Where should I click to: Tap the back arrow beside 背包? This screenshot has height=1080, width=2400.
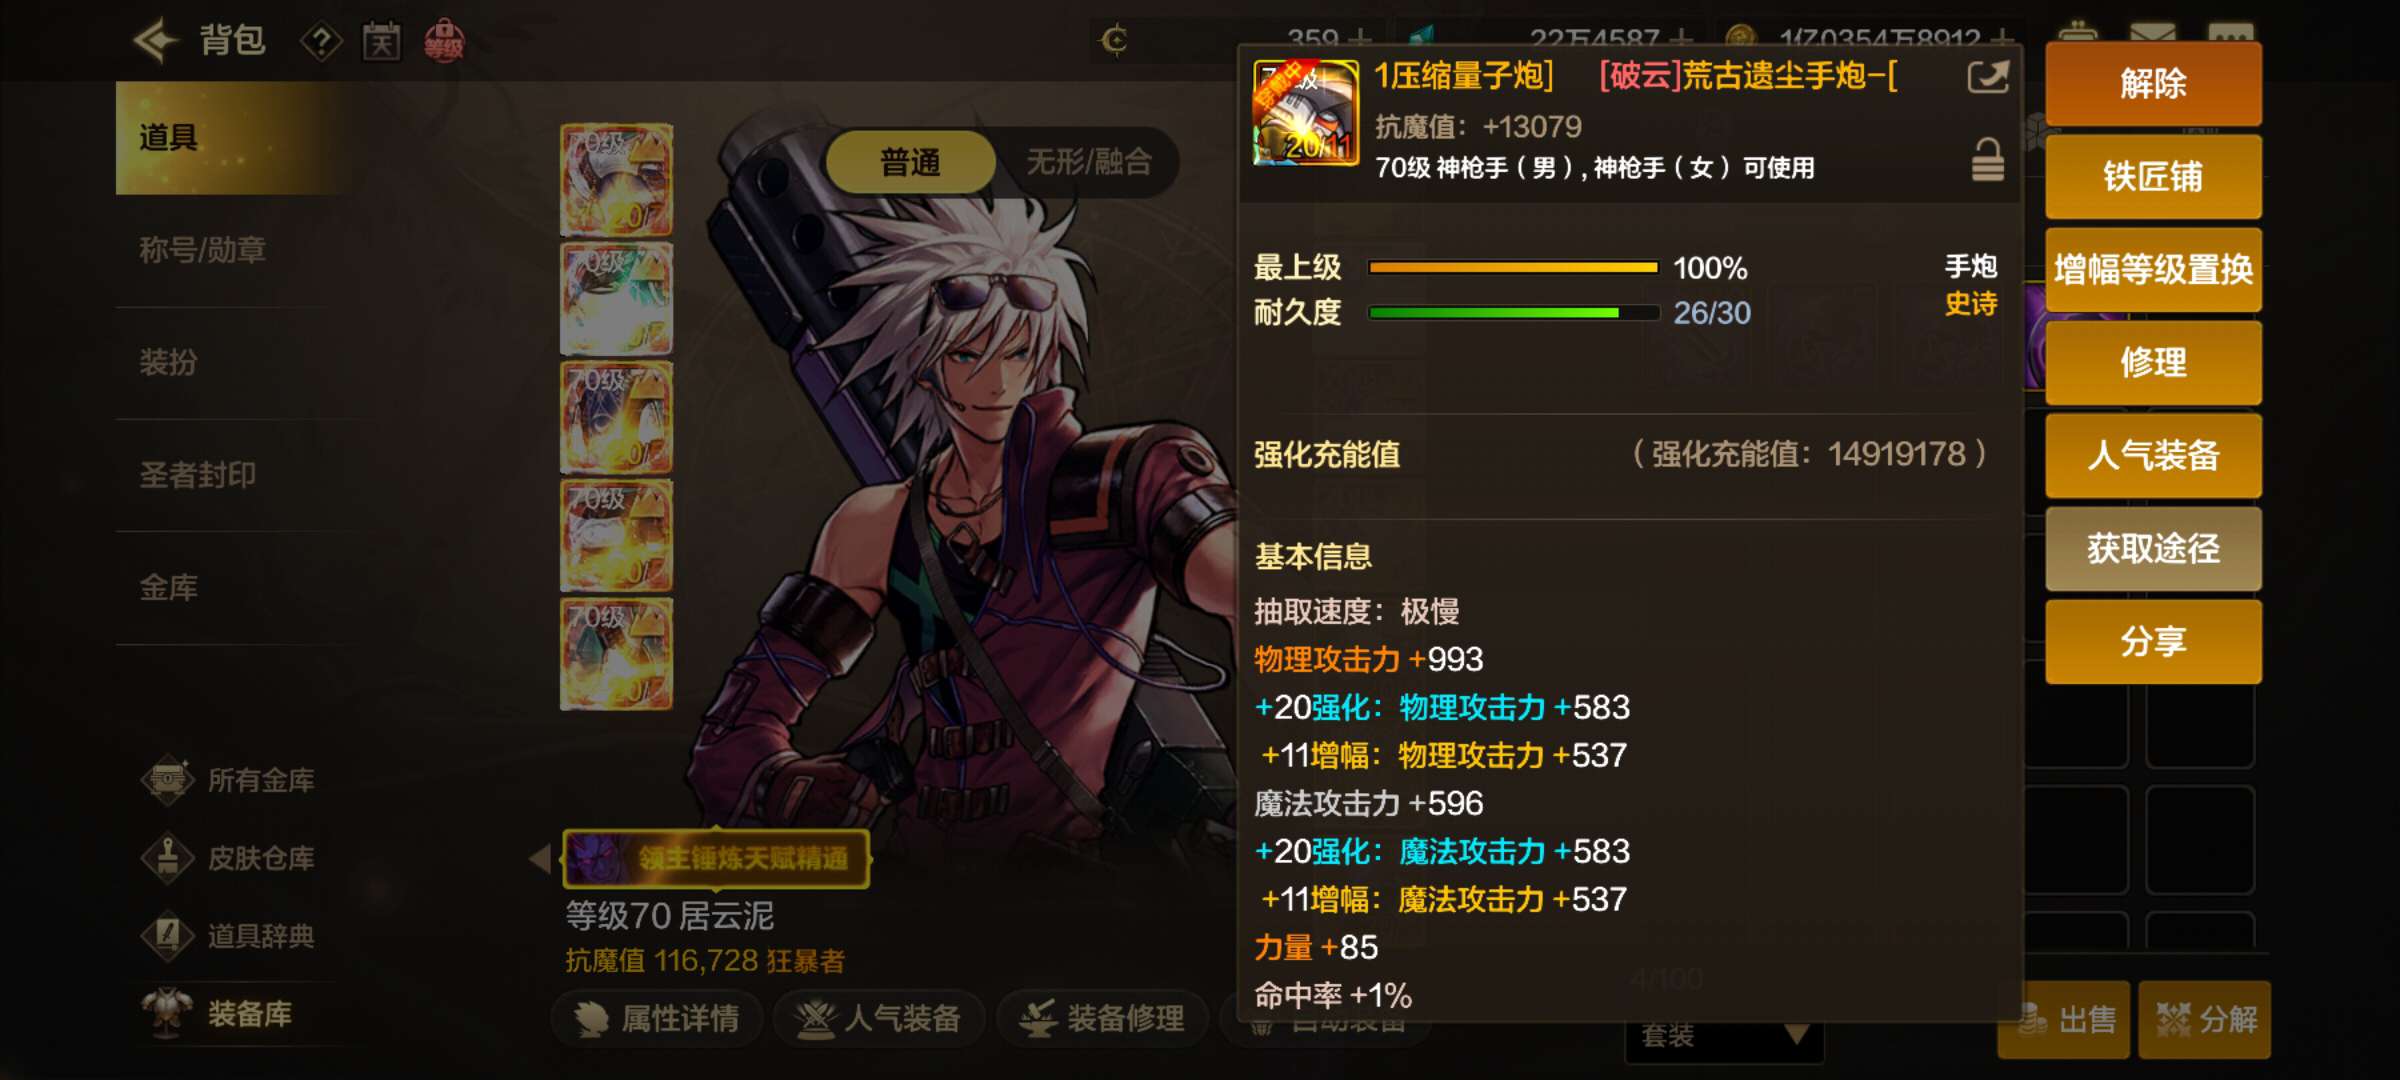tap(155, 41)
